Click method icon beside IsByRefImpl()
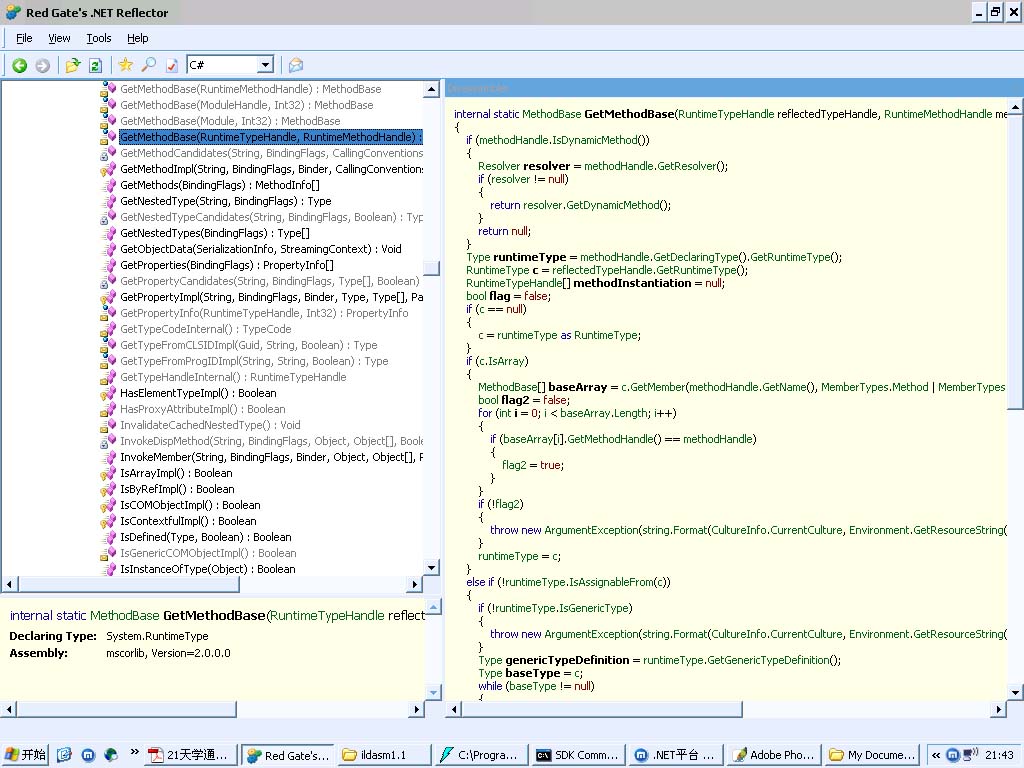 108,490
